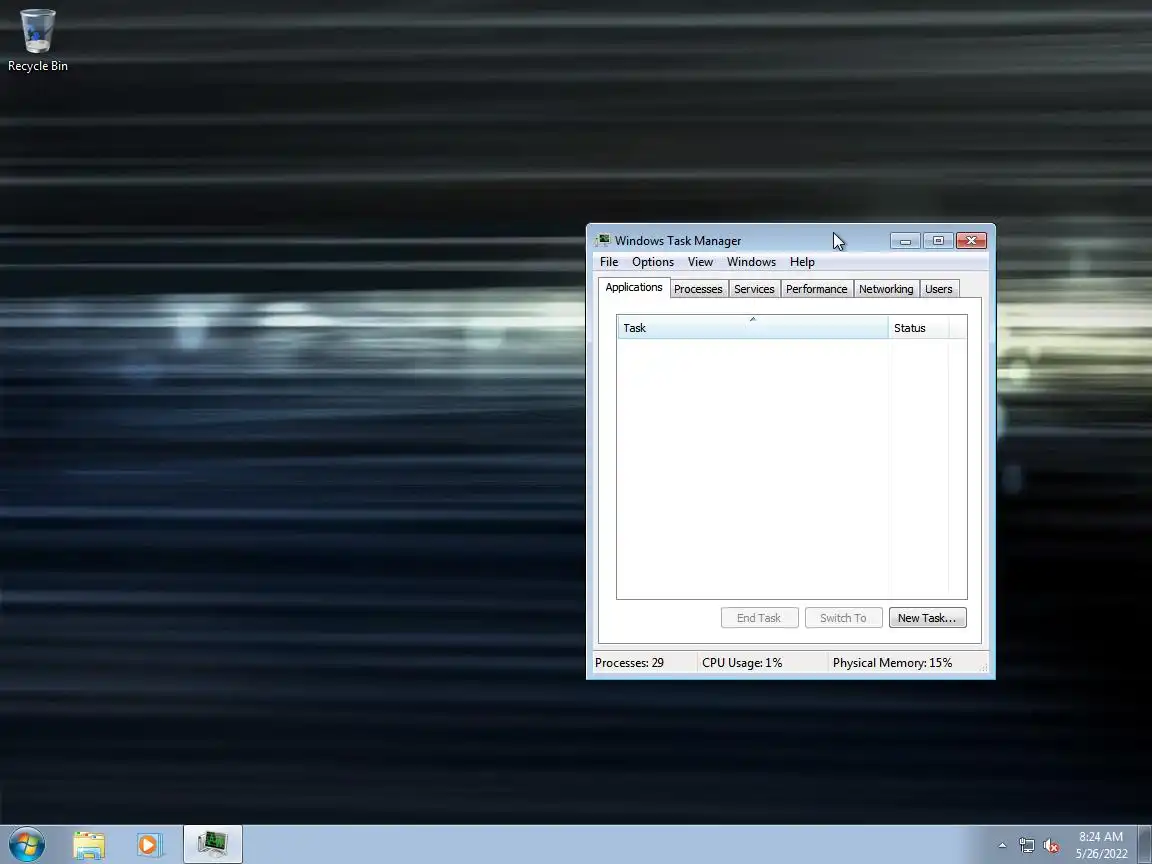The width and height of the screenshot is (1152, 864).
Task: Click Physical Memory: 15% status text
Action: point(893,663)
